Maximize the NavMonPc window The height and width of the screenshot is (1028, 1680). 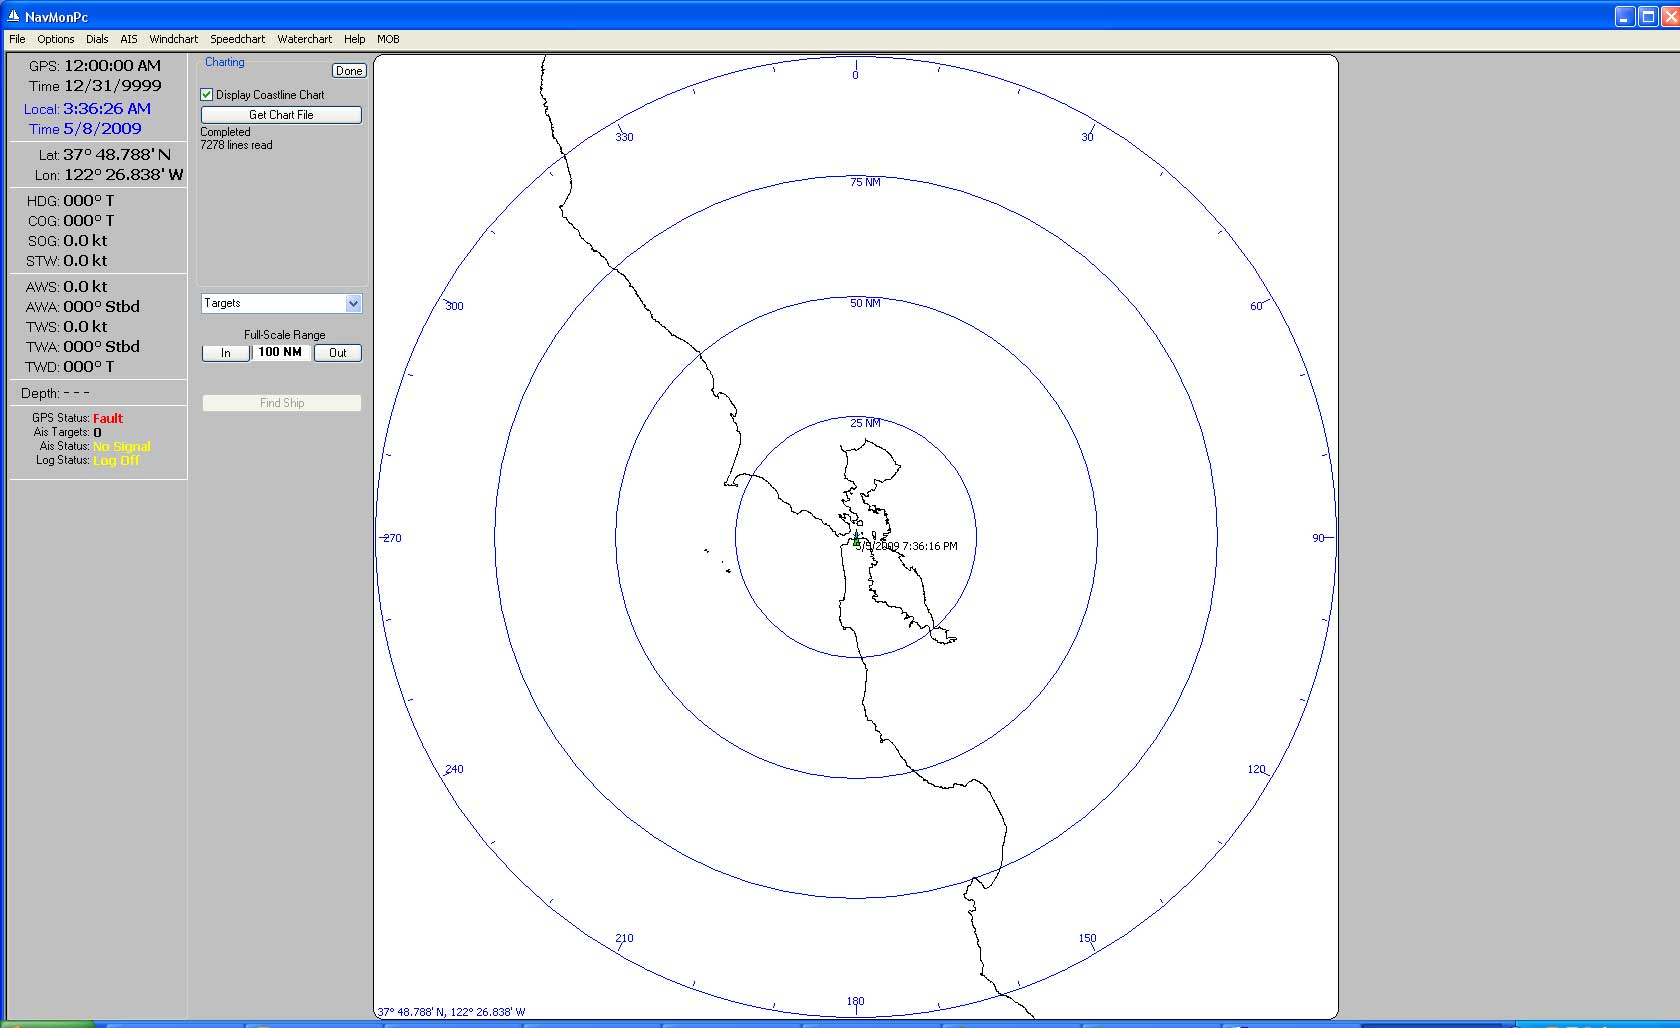click(x=1647, y=16)
